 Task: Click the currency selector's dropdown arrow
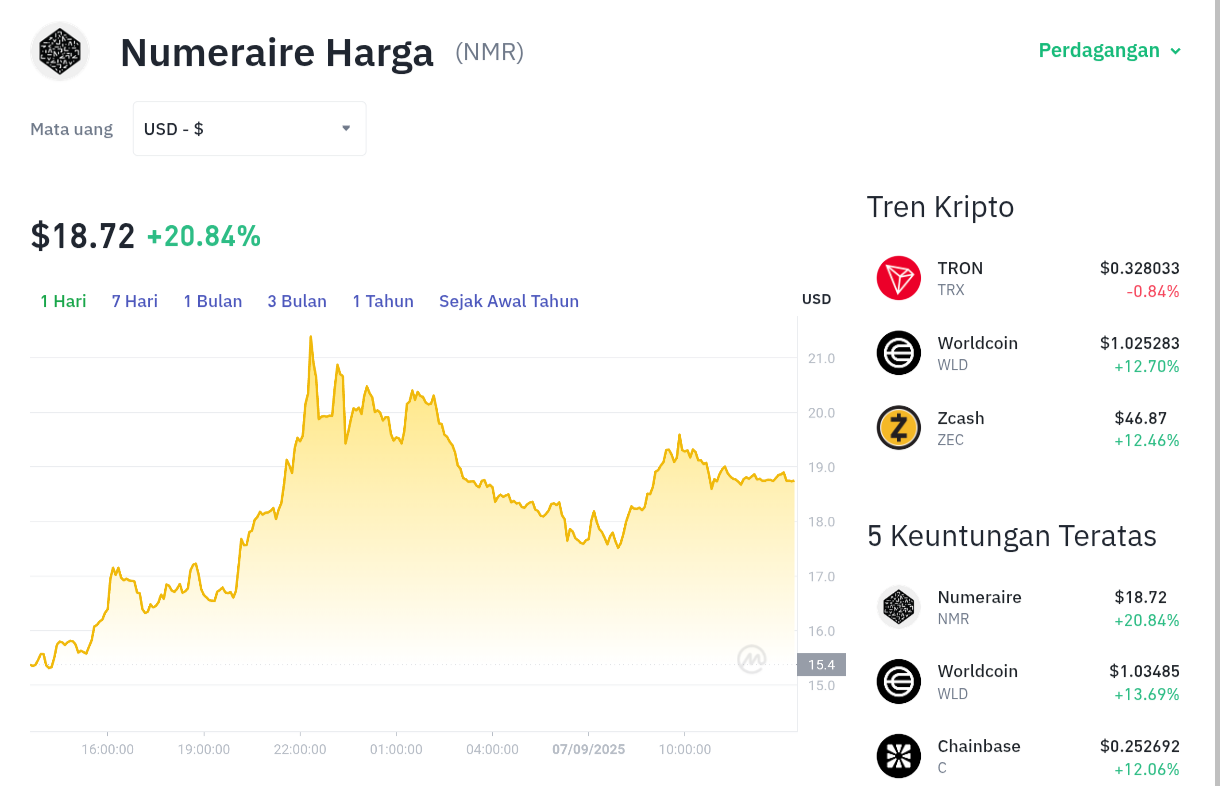[x=346, y=128]
